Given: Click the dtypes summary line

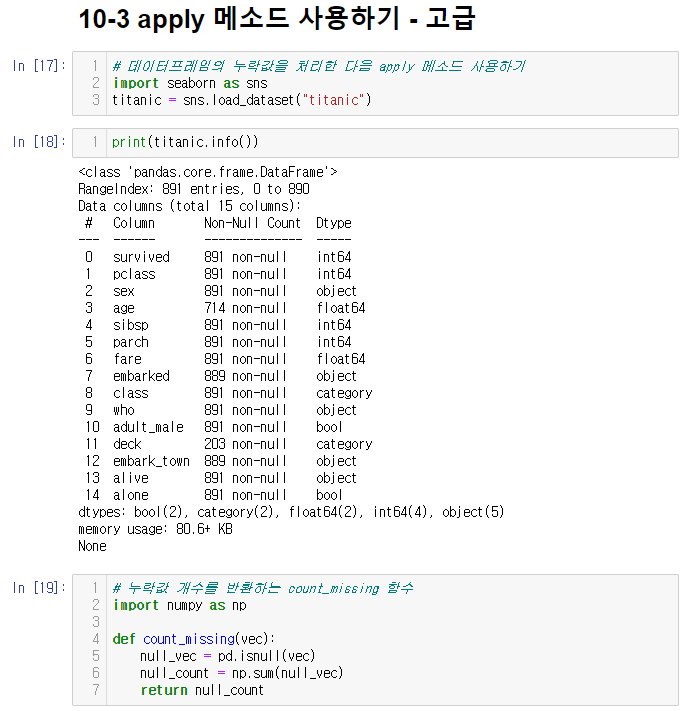Looking at the screenshot, I should coord(291,512).
